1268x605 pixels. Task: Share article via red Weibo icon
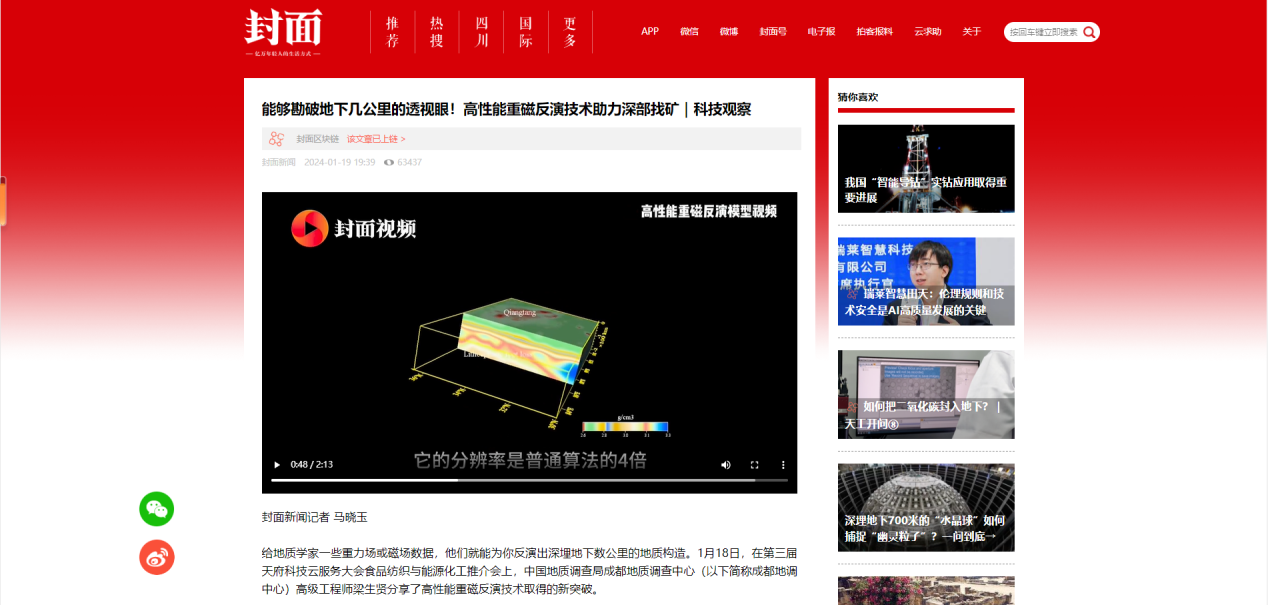[156, 558]
